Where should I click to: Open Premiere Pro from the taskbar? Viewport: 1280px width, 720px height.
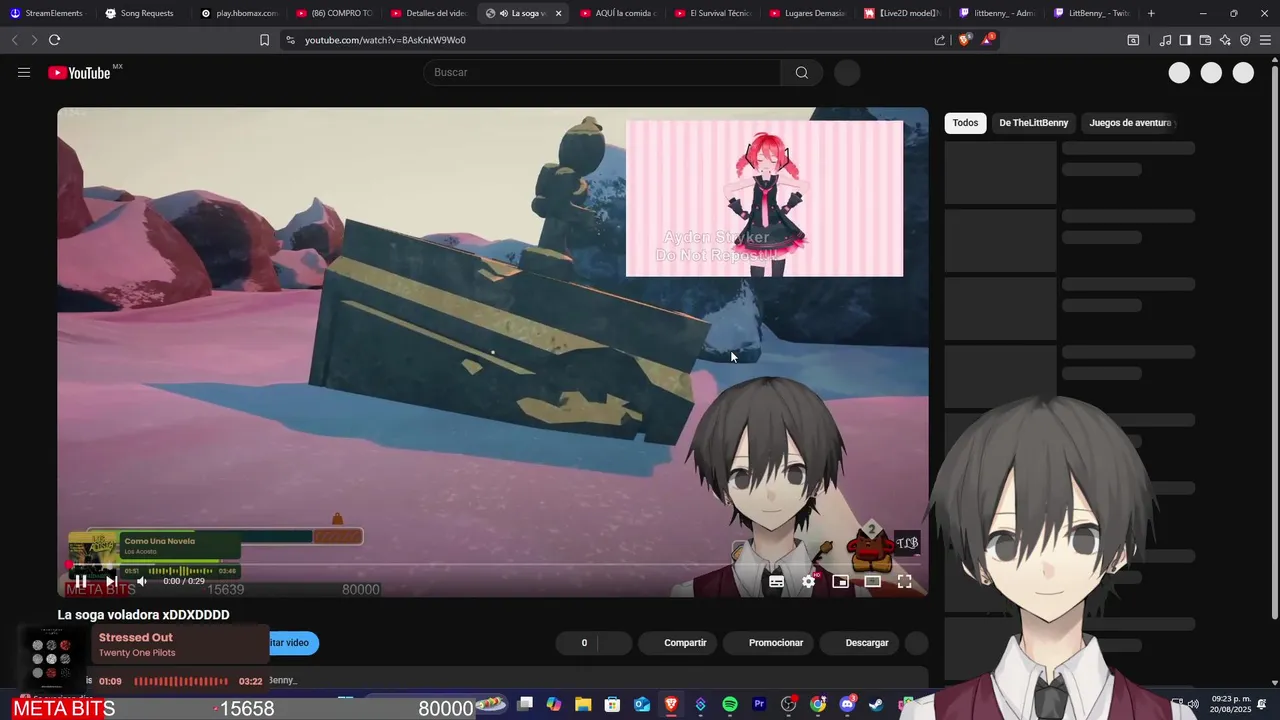click(759, 705)
